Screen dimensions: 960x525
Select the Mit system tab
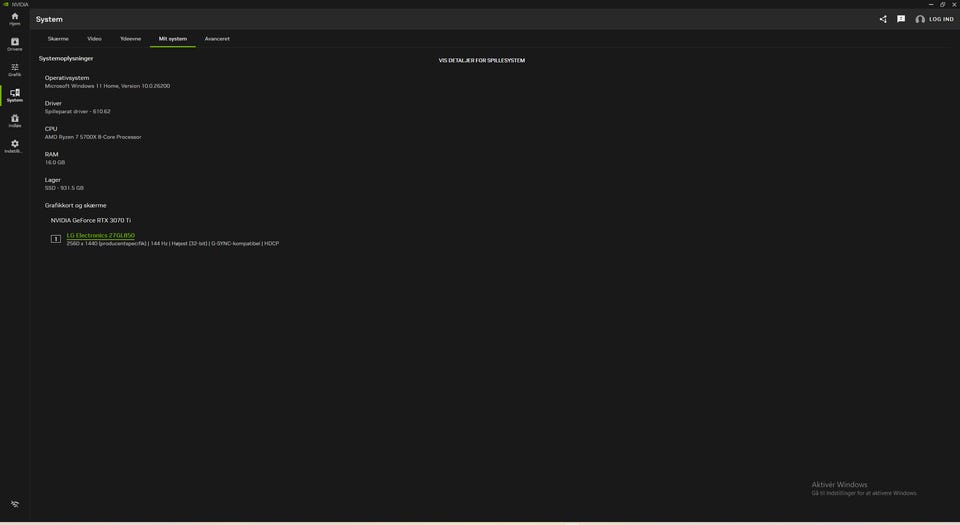point(173,39)
